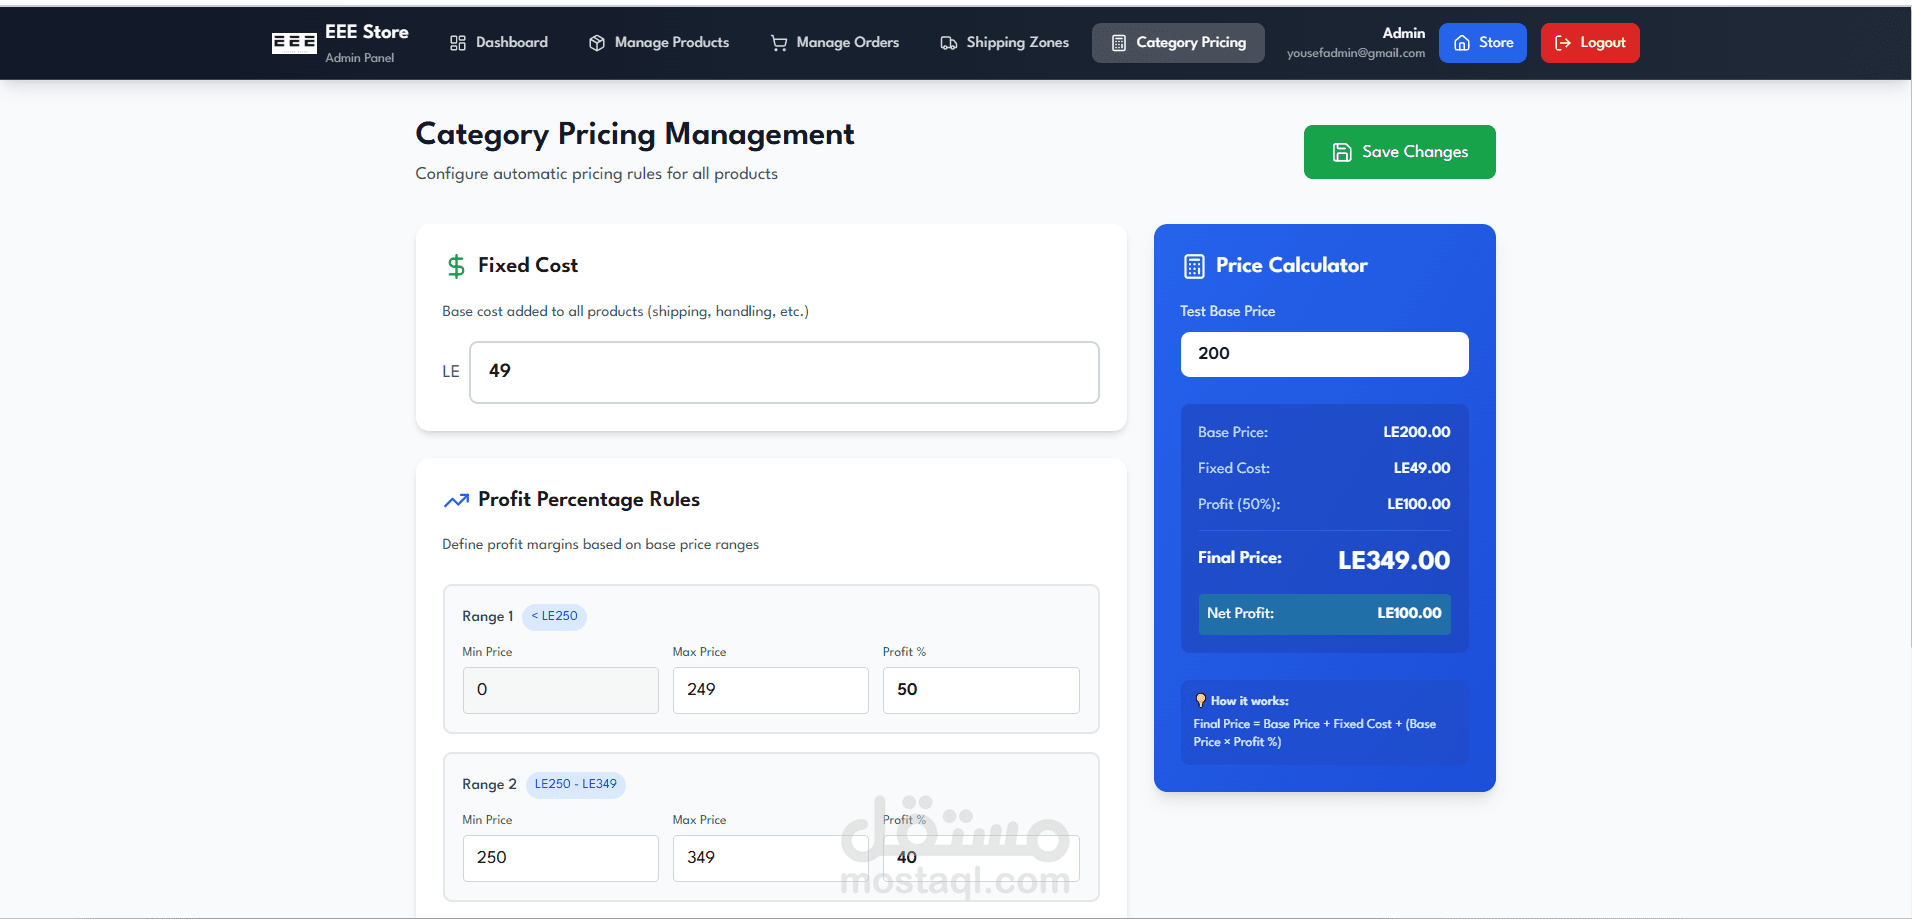The width and height of the screenshot is (1912, 919).
Task: Click the Logout arrow icon
Action: click(1563, 43)
